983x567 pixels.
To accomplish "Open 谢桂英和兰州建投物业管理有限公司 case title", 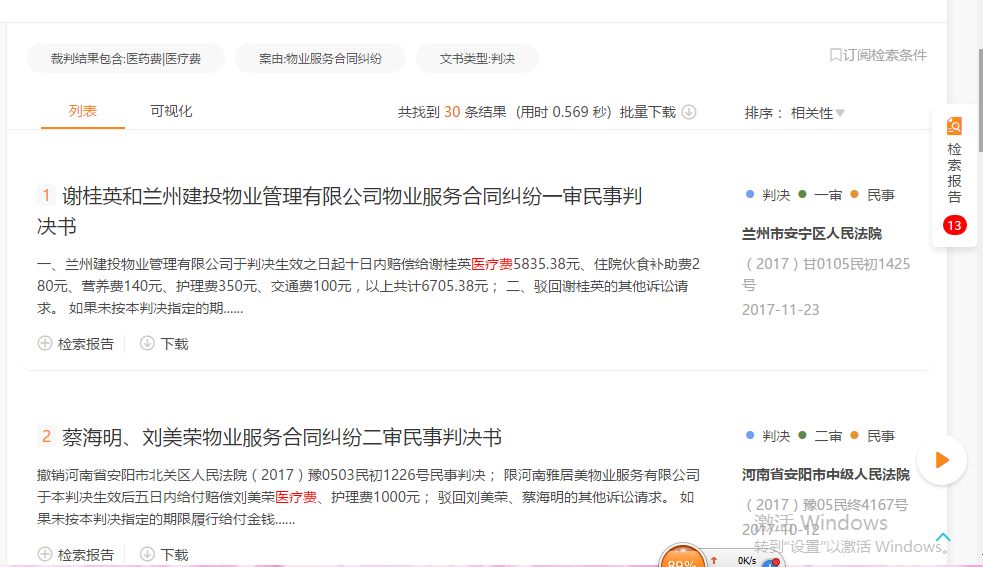I will pos(339,211).
